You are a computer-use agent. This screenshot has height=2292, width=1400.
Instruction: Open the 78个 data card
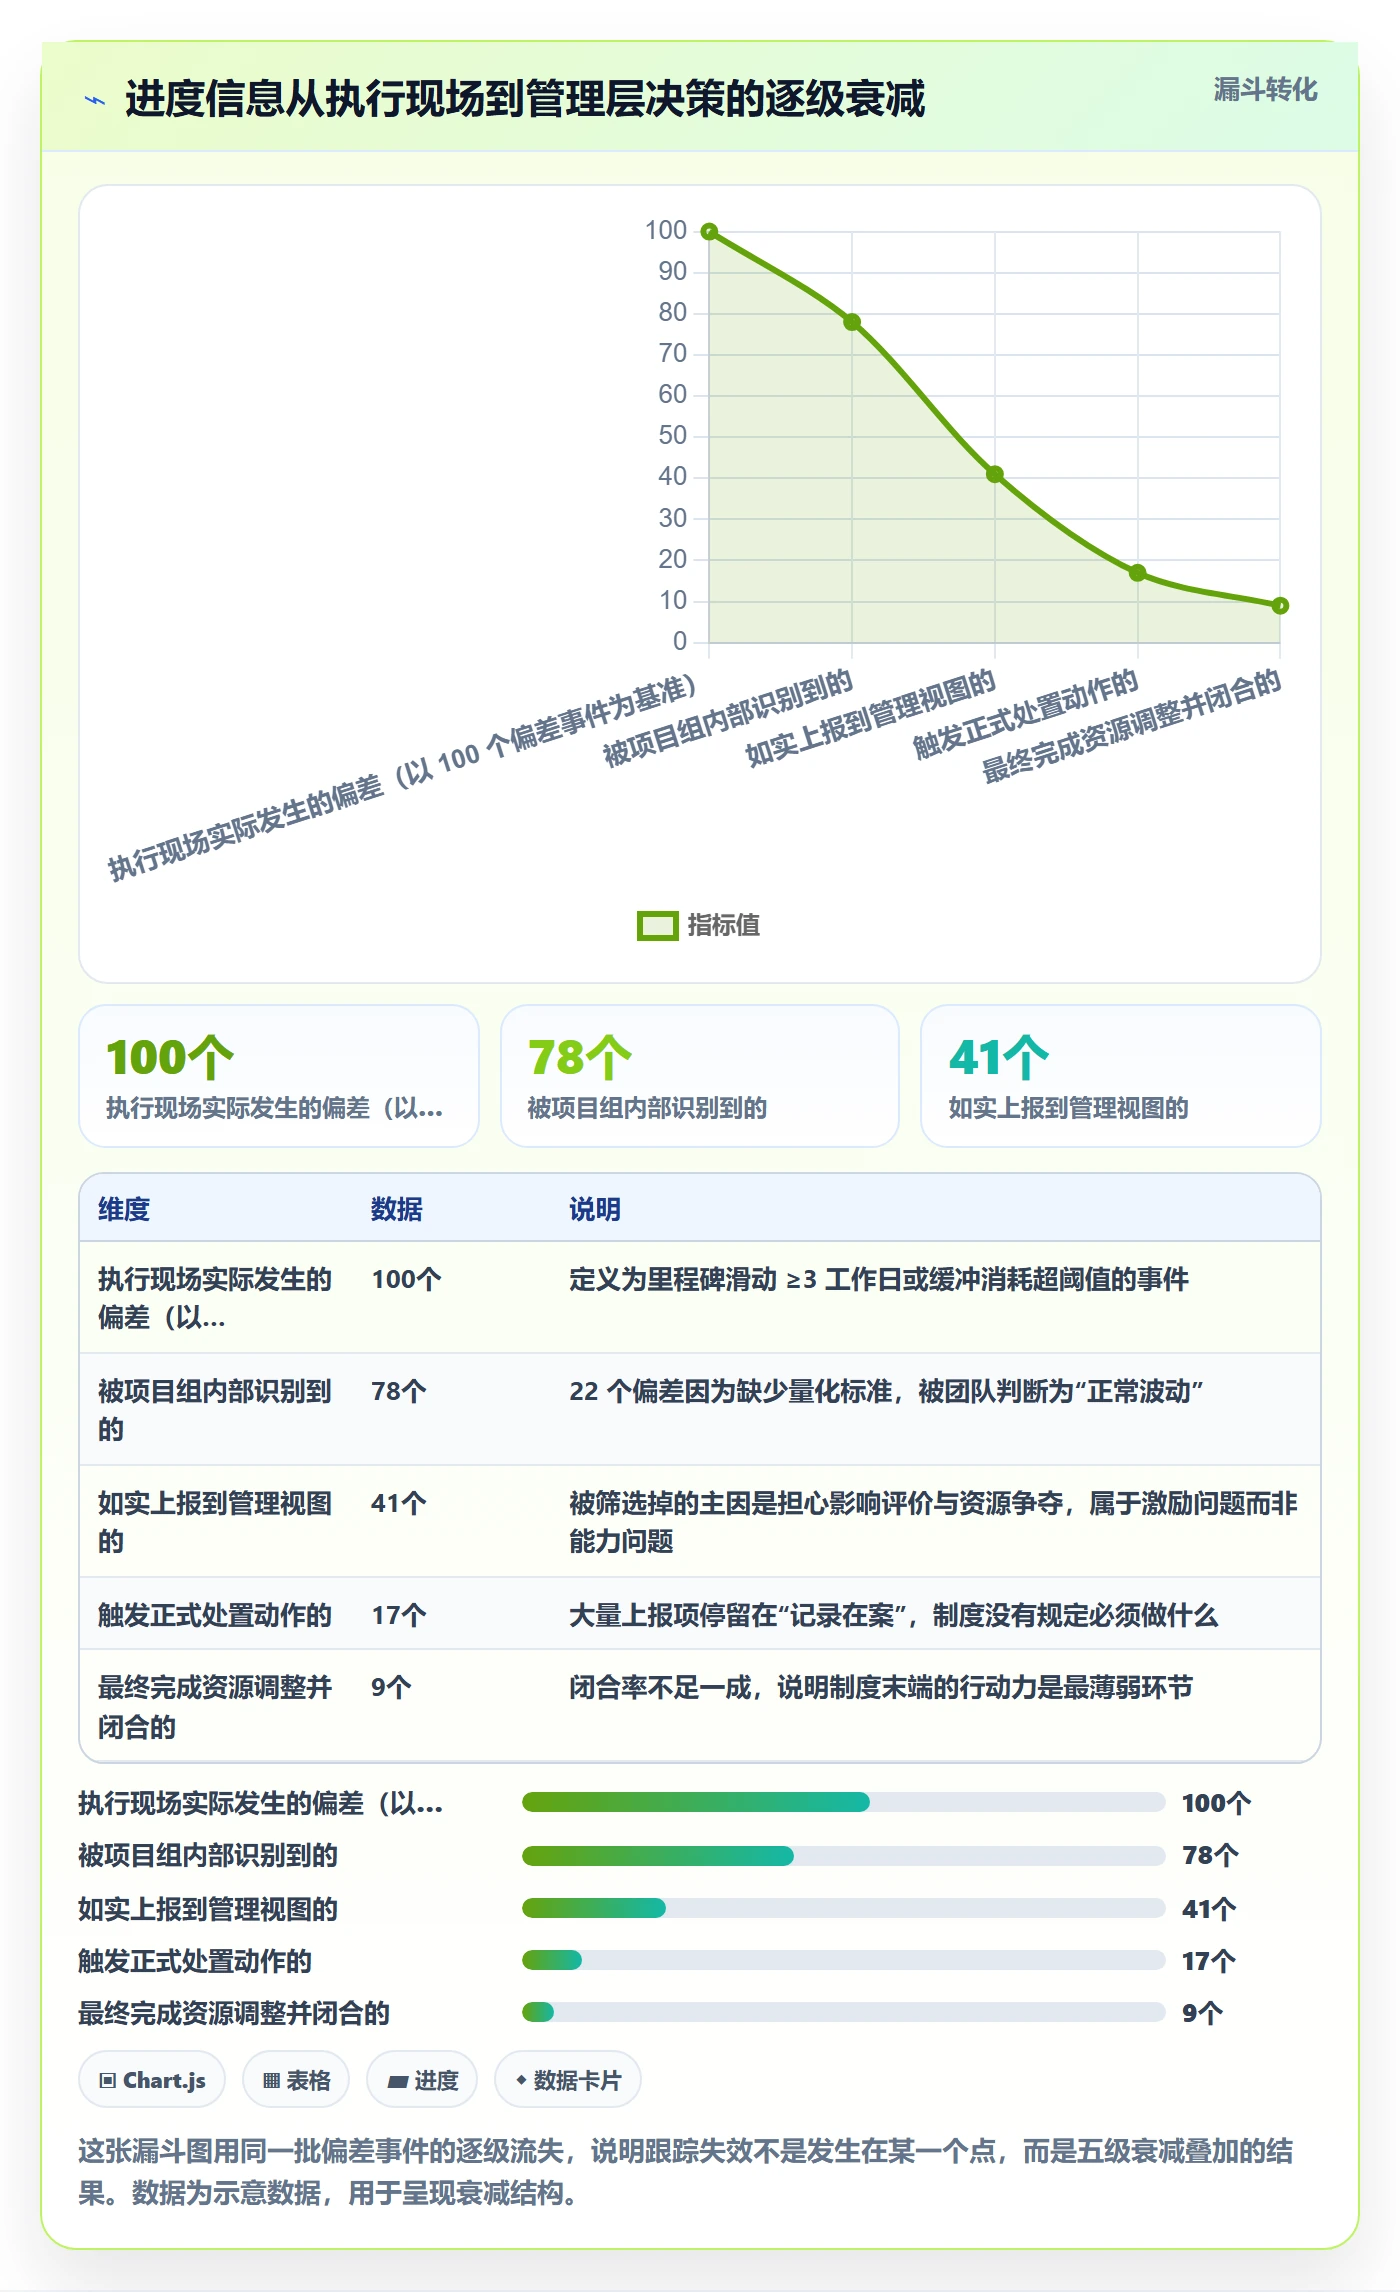[700, 1076]
